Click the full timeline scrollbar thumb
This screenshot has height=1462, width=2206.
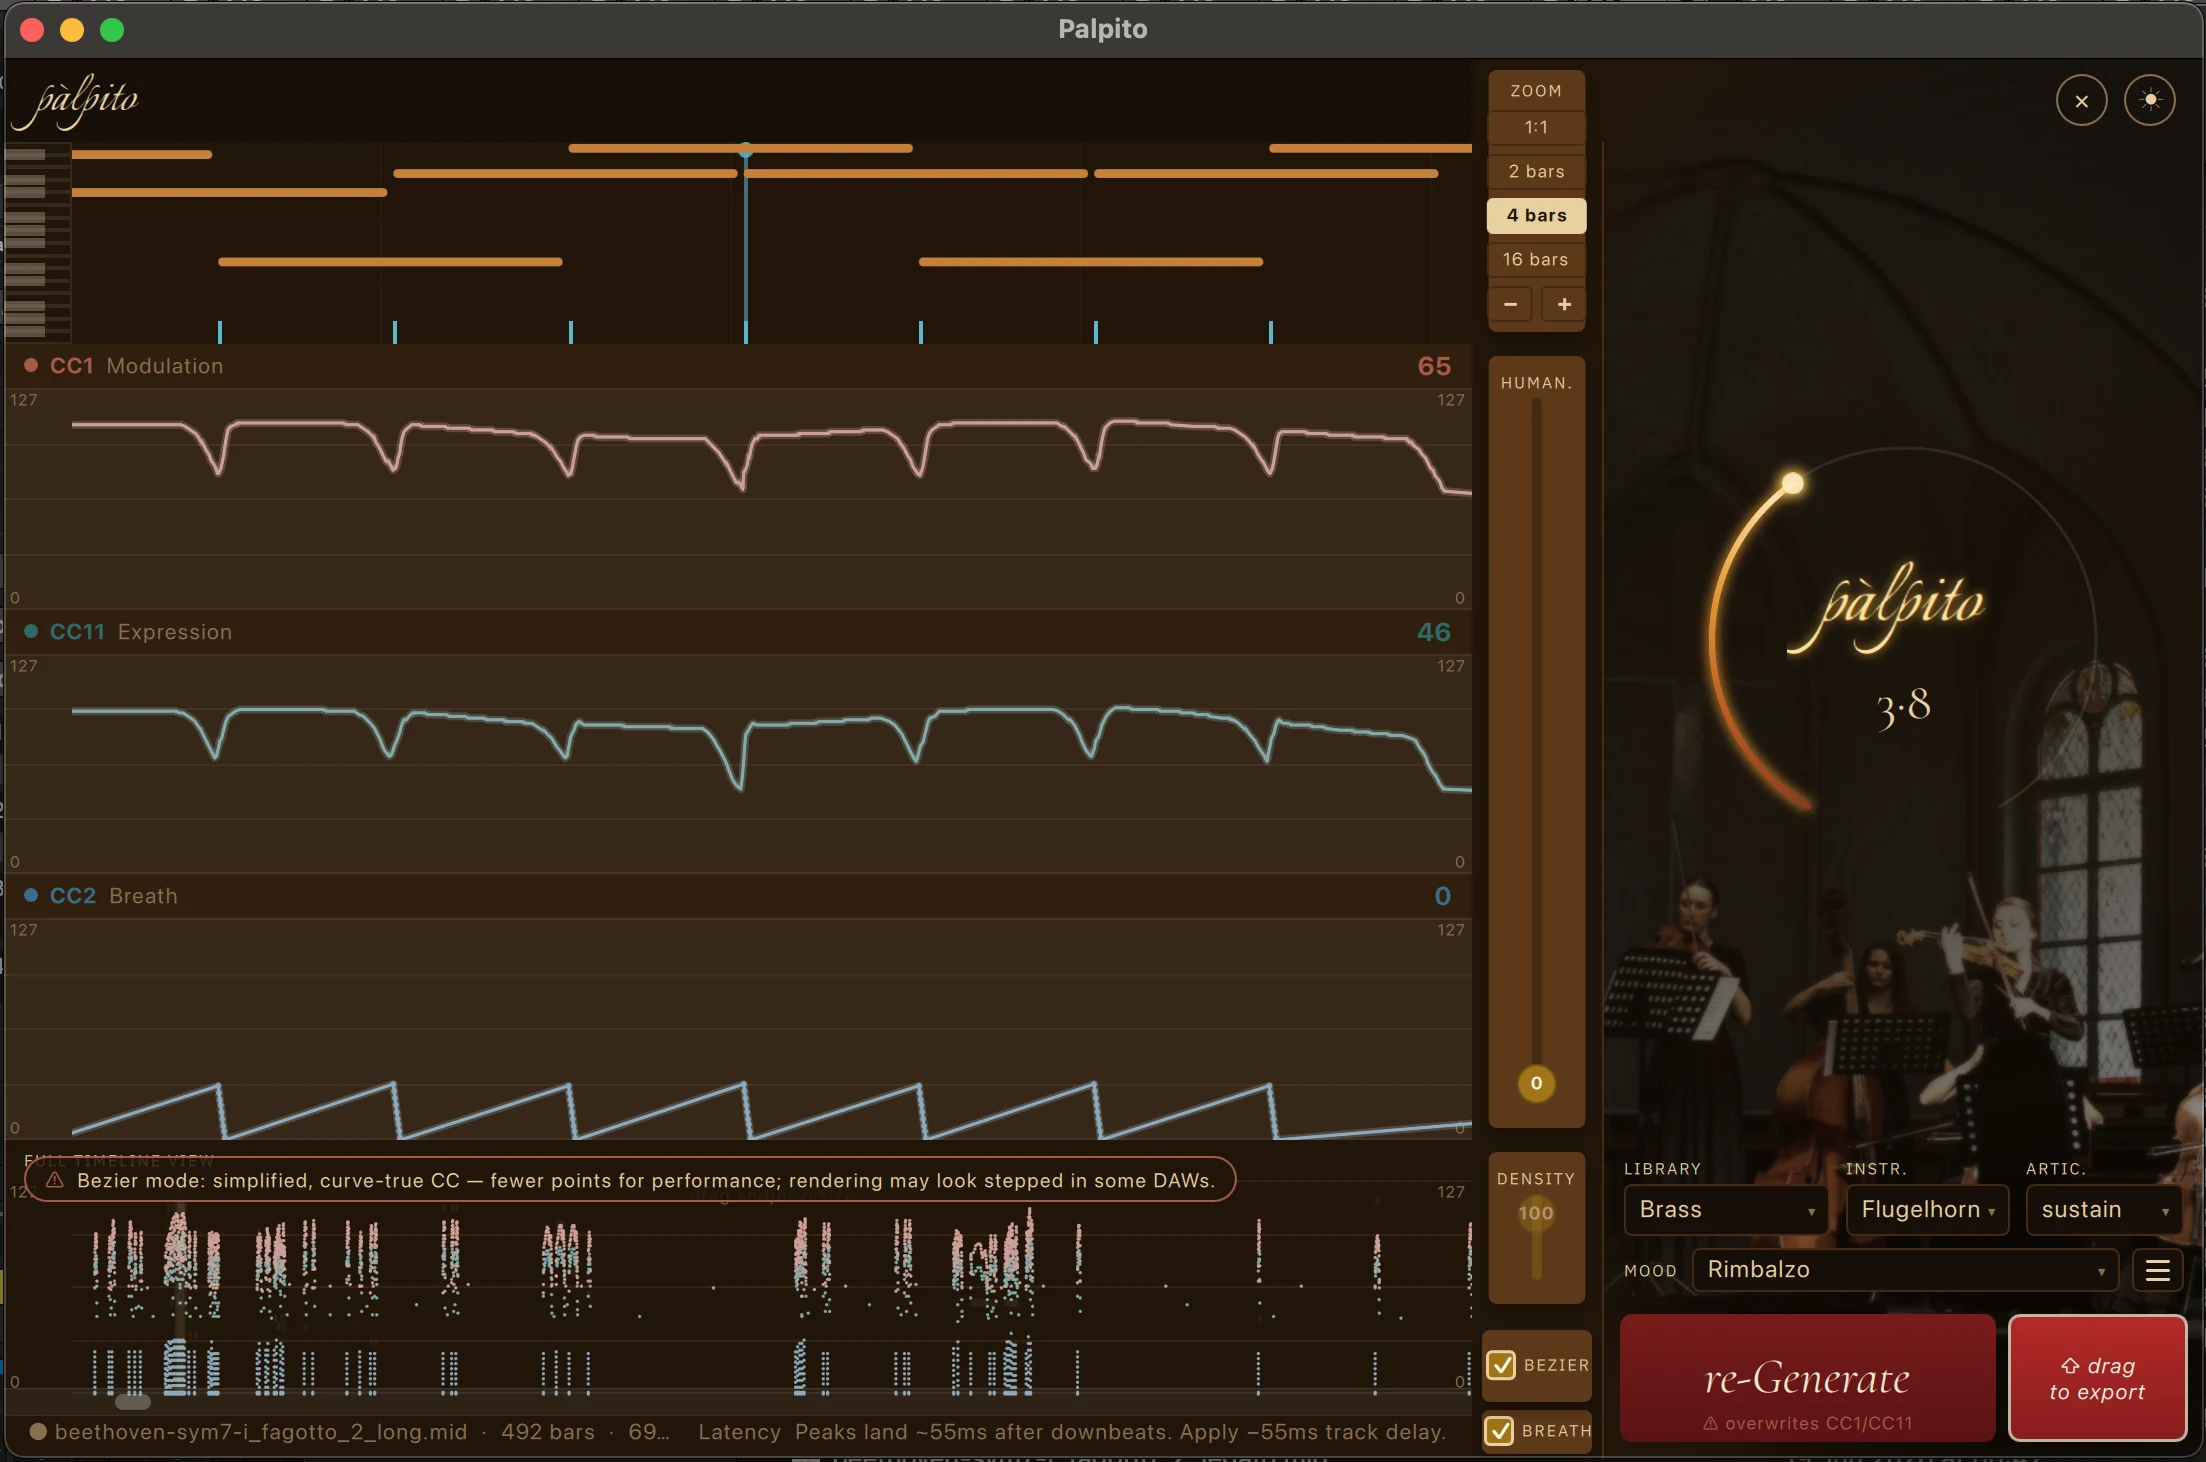(133, 1402)
